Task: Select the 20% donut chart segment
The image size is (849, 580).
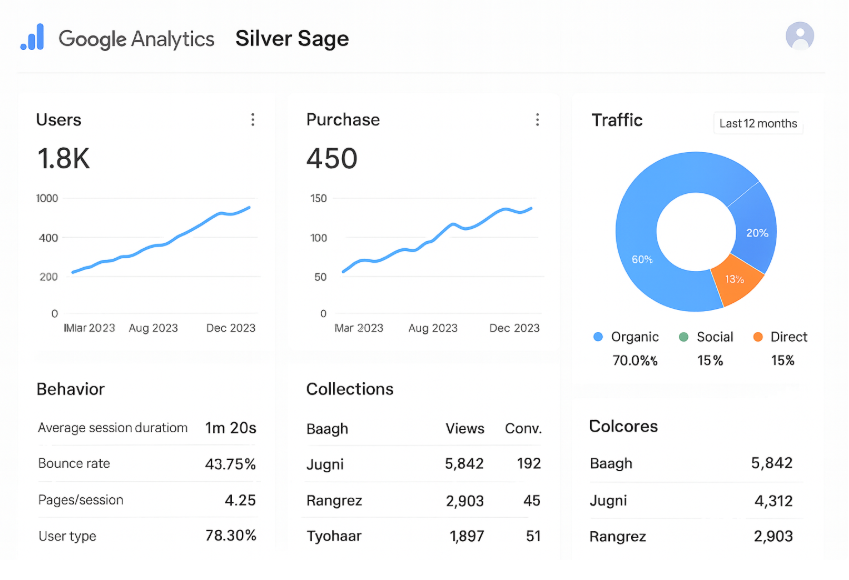Action: coord(757,232)
